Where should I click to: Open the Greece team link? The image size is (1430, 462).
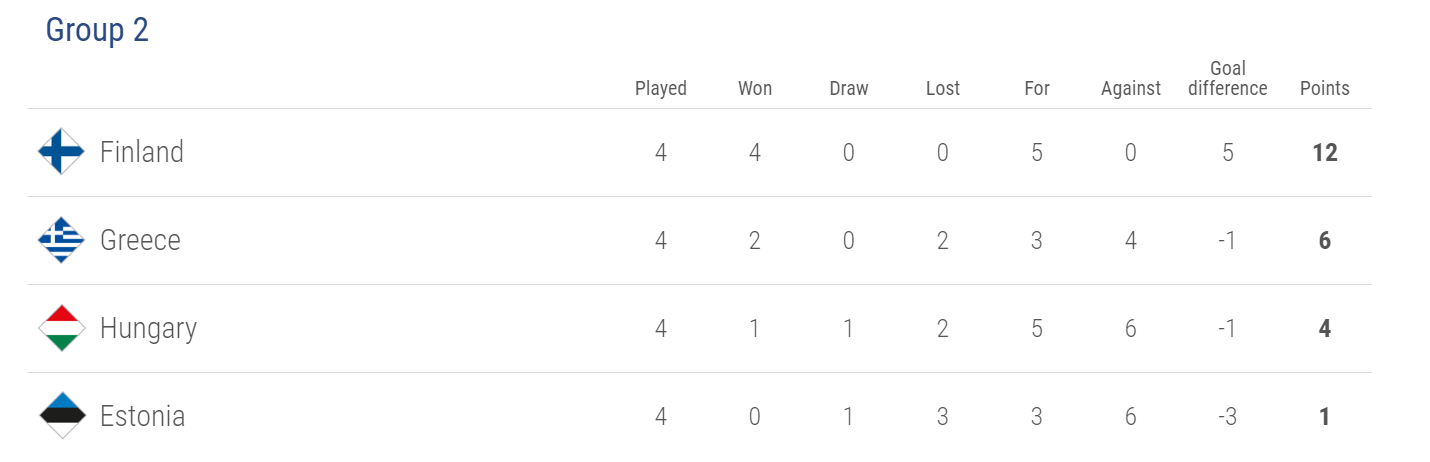click(140, 240)
